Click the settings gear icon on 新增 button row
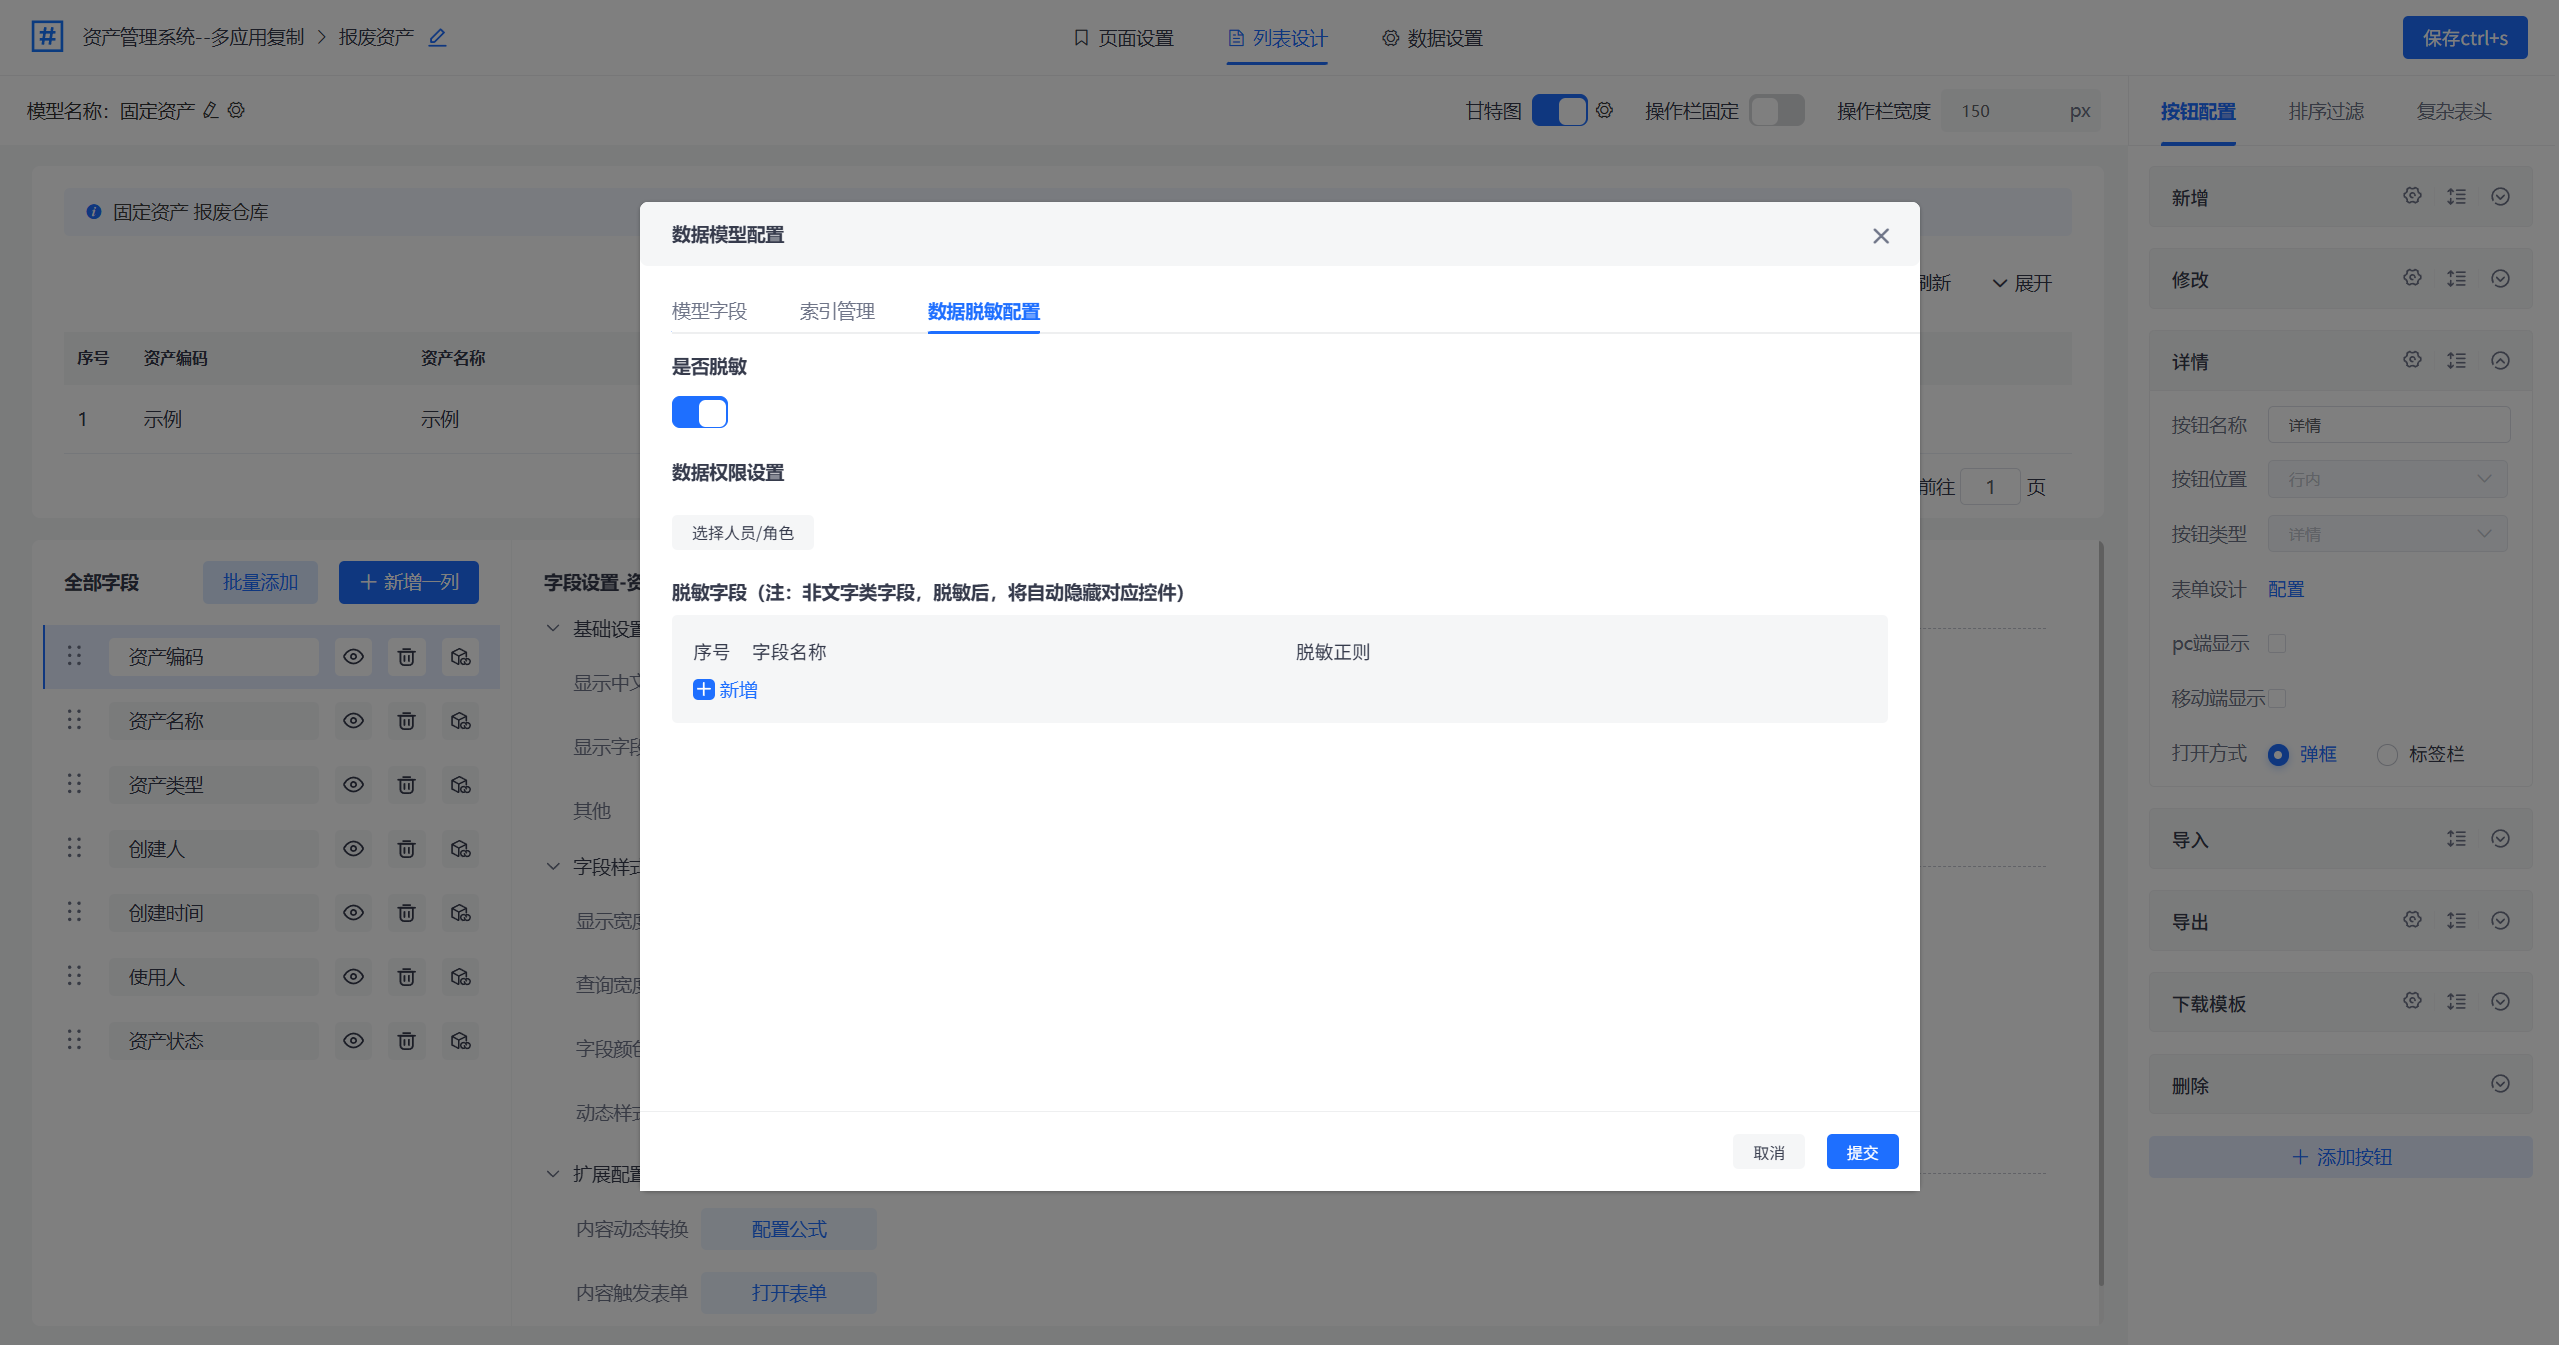 (x=2412, y=197)
